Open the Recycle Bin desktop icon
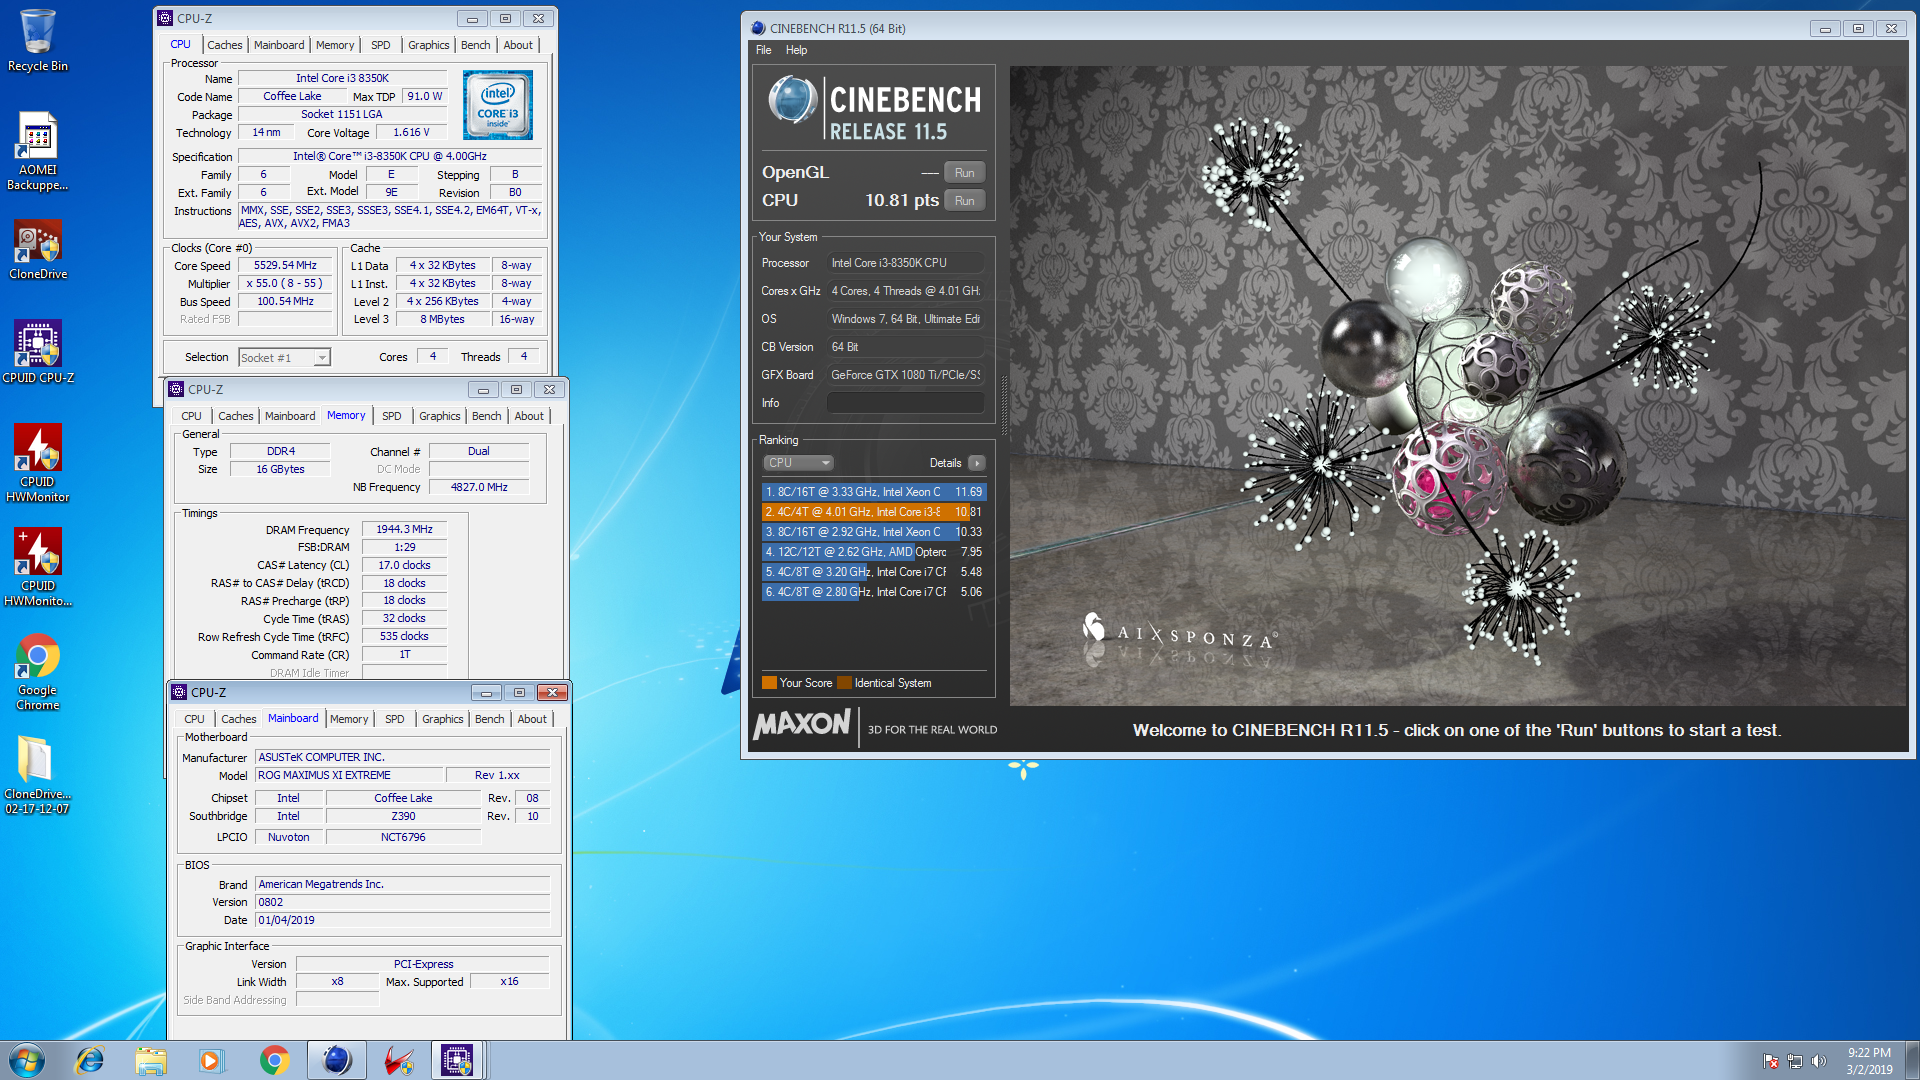Image resolution: width=1920 pixels, height=1080 pixels. coord(38,40)
